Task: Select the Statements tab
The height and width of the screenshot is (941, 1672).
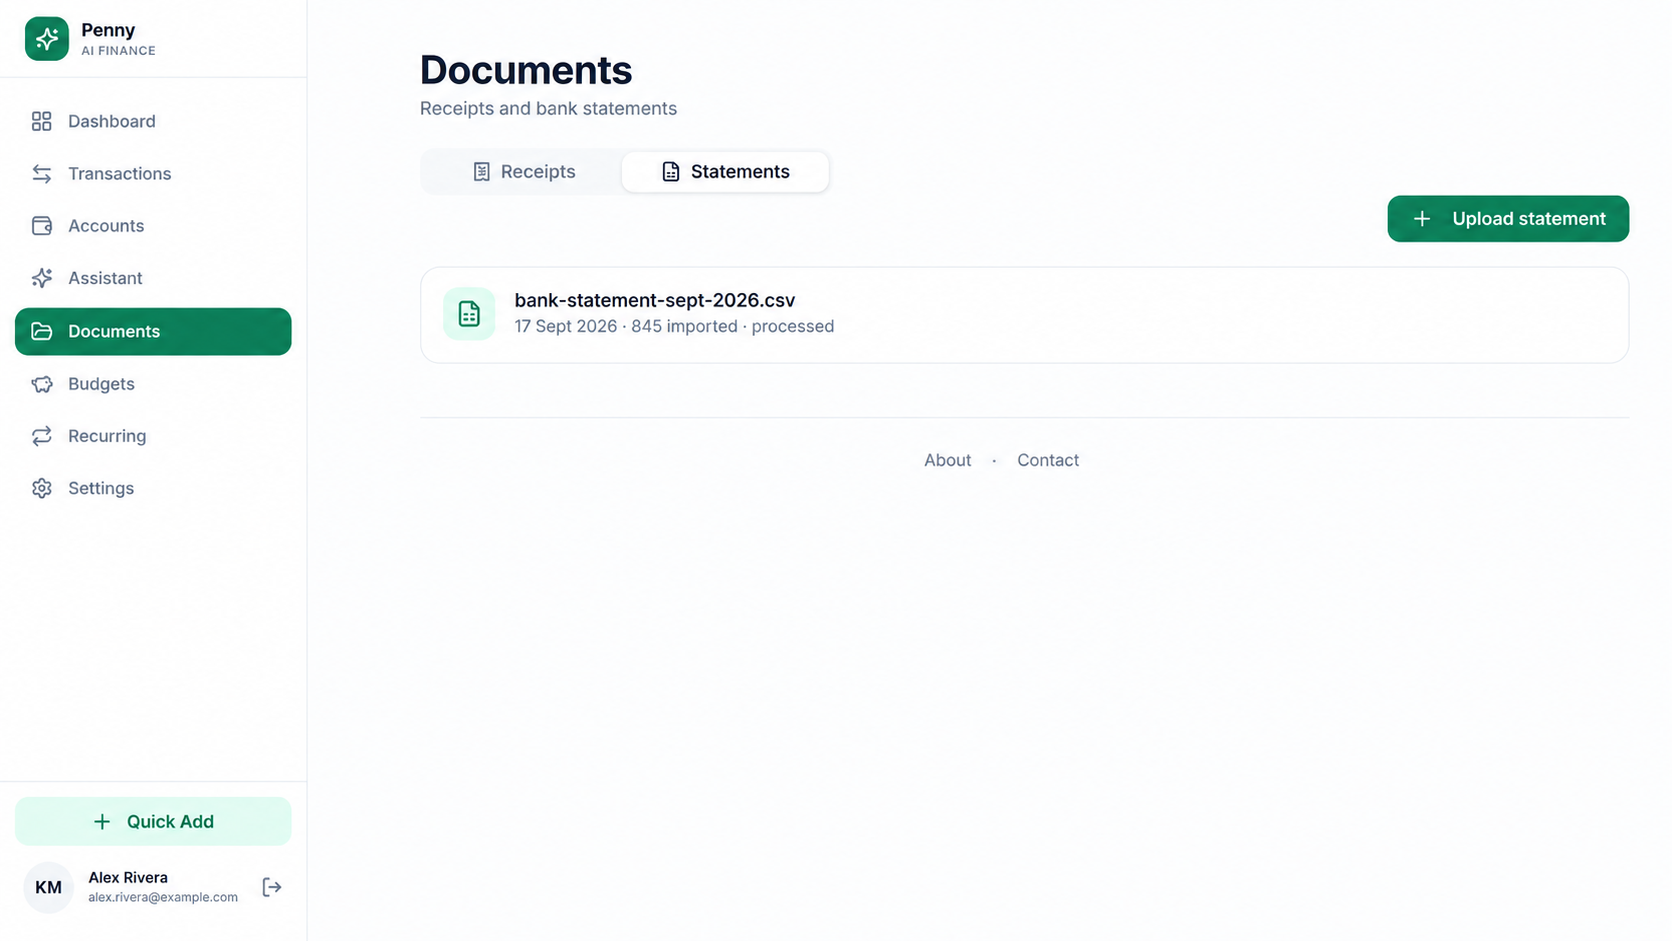Action: (725, 172)
